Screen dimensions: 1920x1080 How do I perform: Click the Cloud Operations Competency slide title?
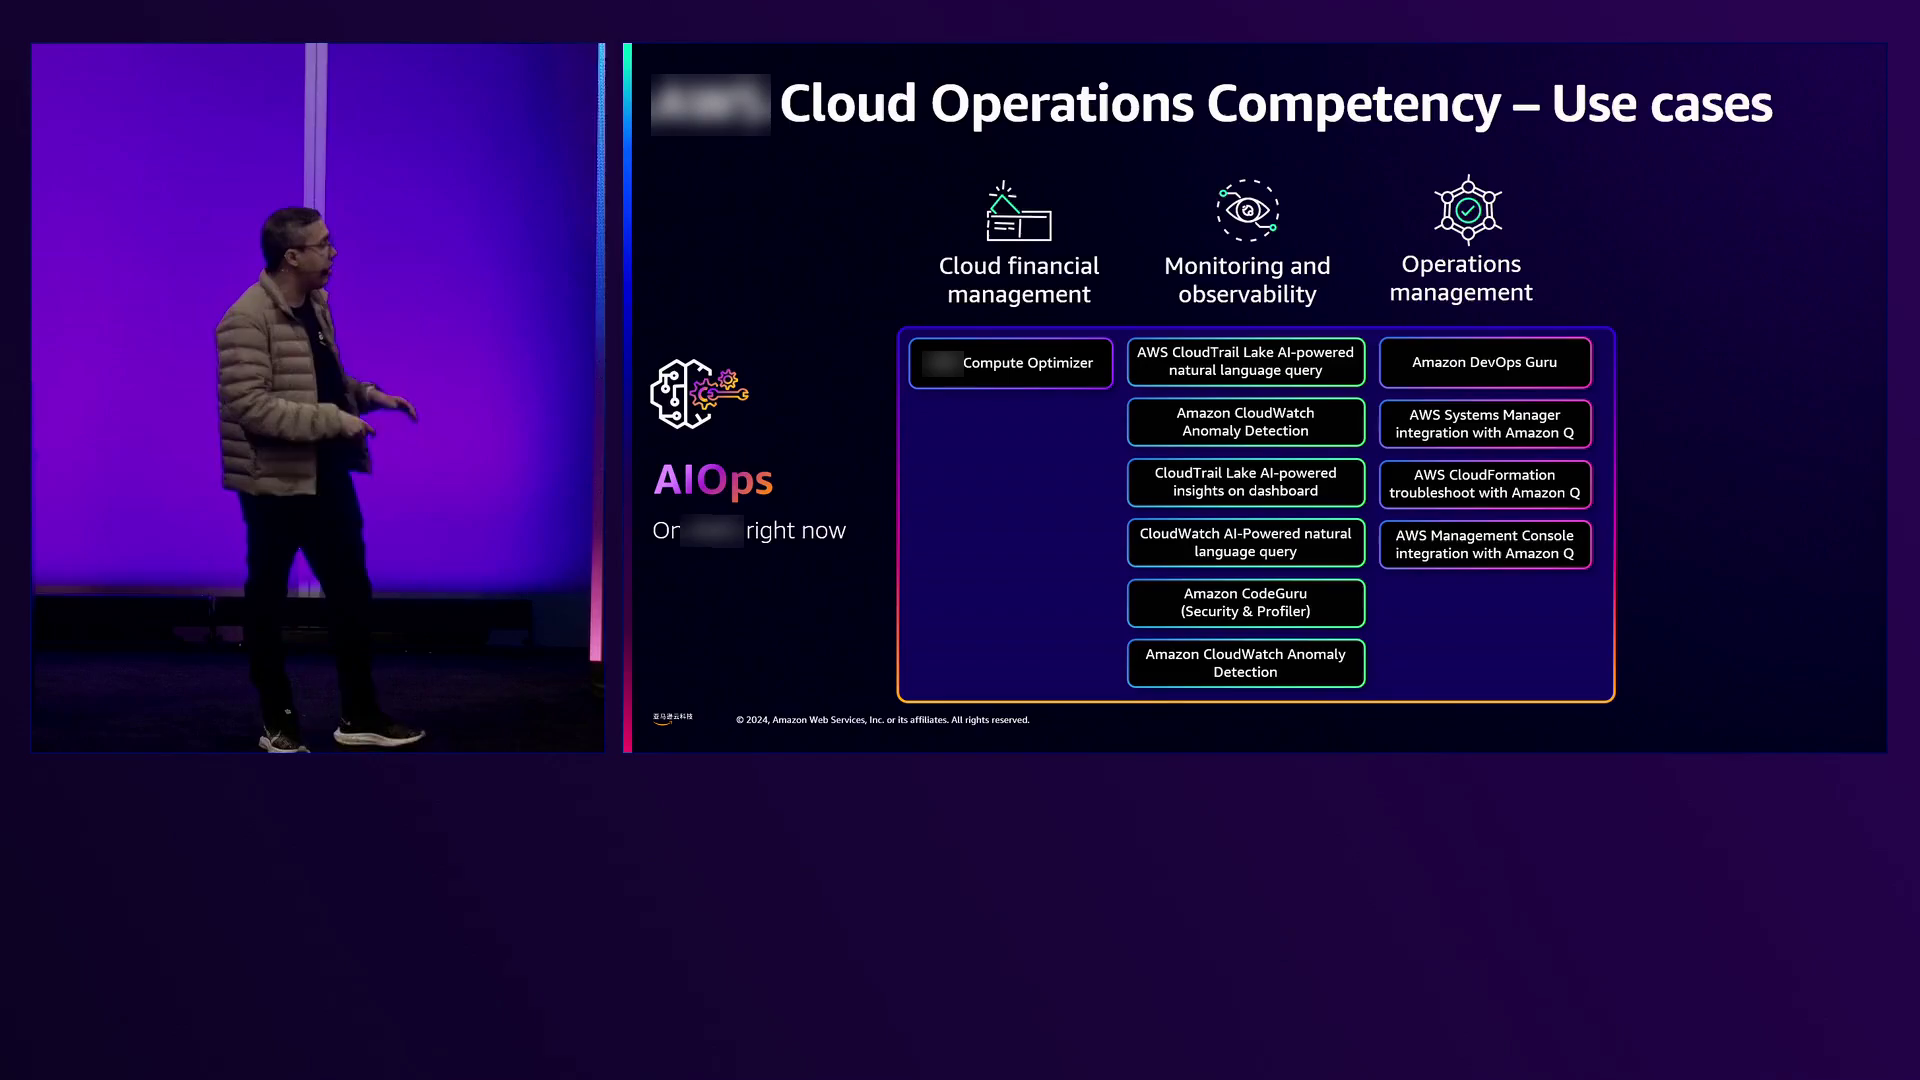click(1275, 104)
